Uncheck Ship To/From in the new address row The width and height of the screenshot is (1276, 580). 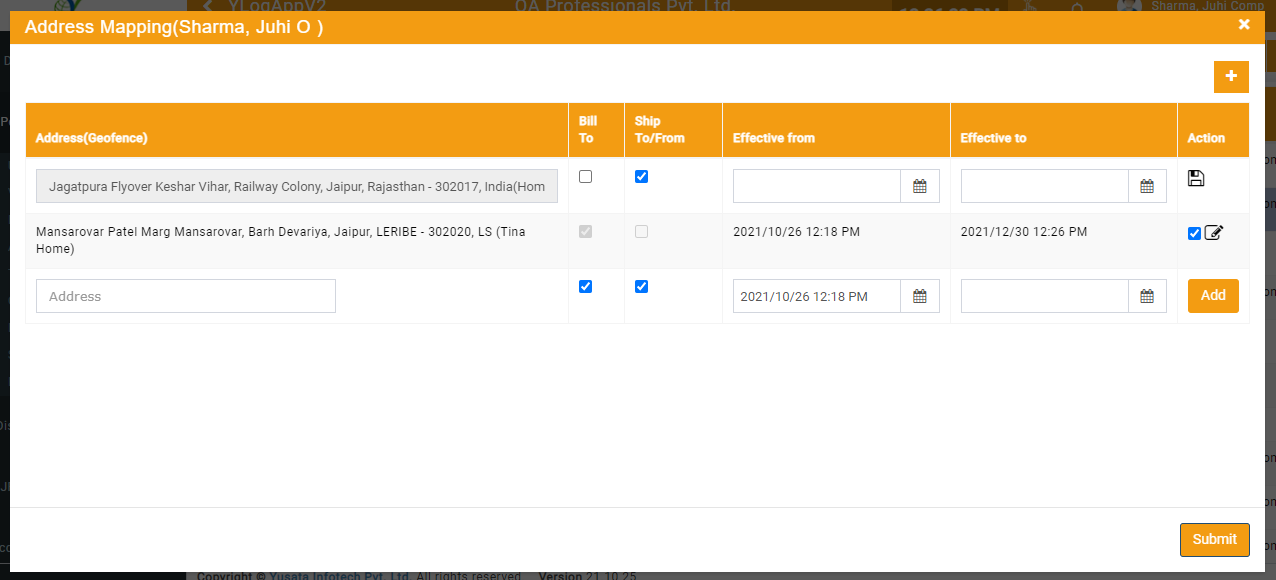click(x=642, y=286)
